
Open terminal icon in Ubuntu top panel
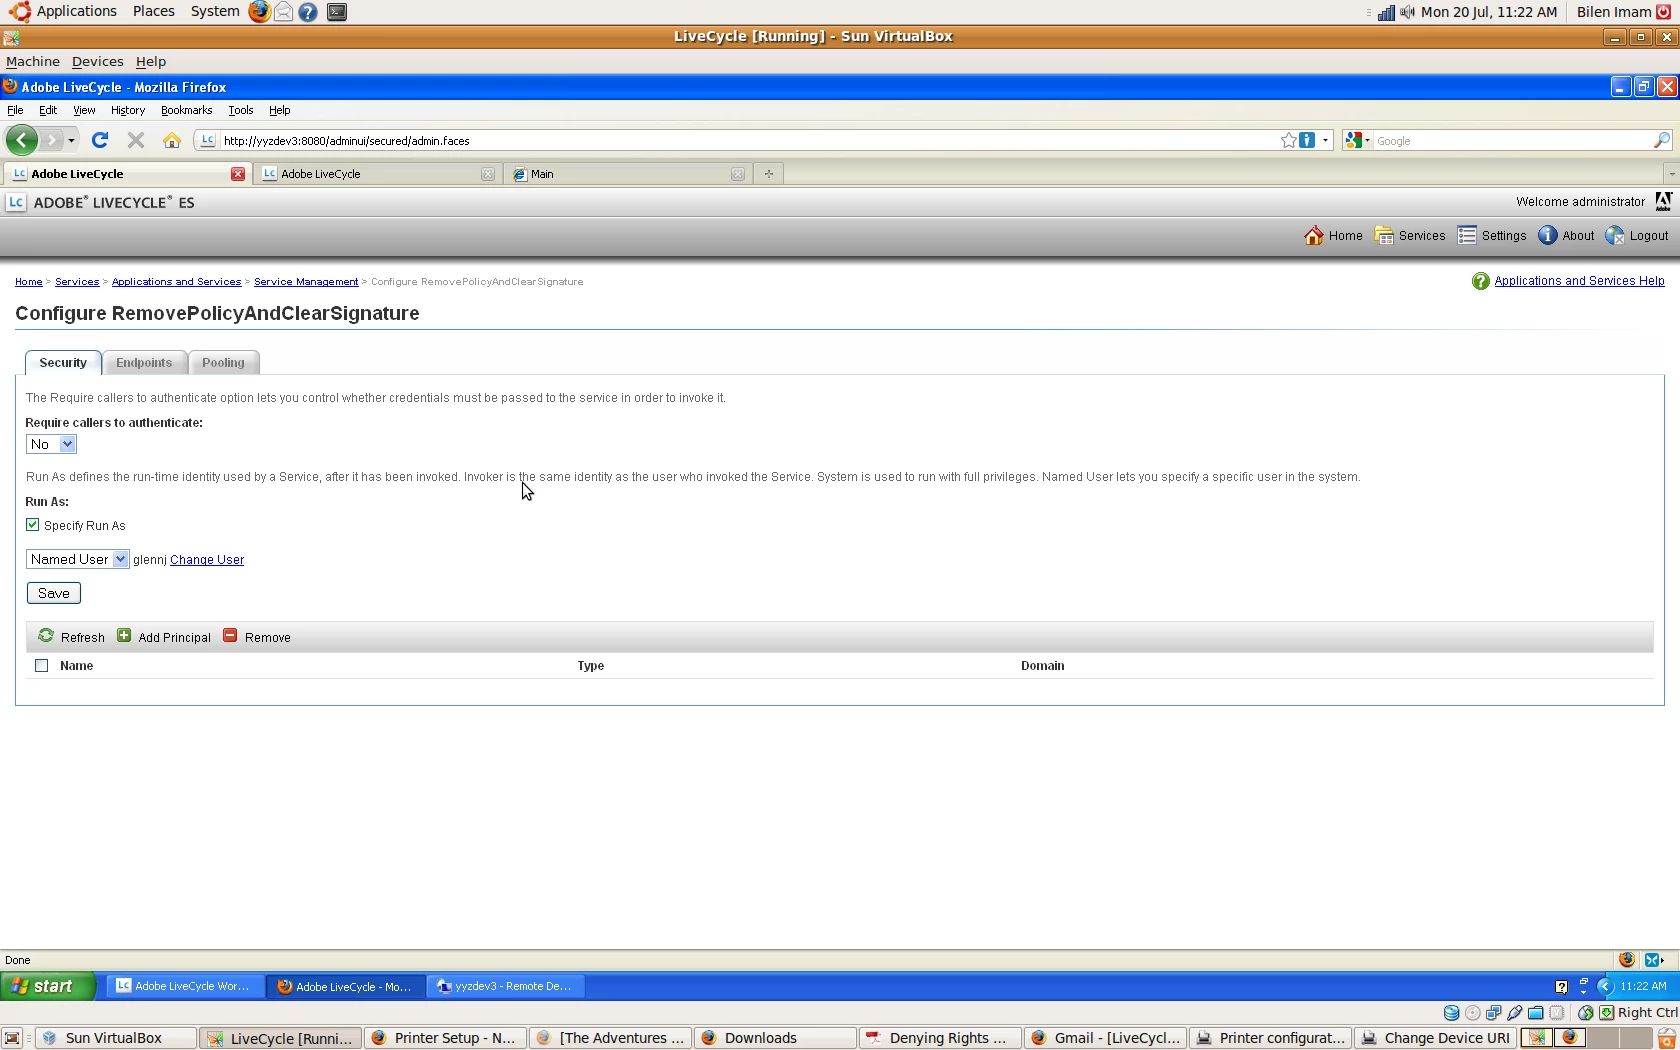point(337,12)
